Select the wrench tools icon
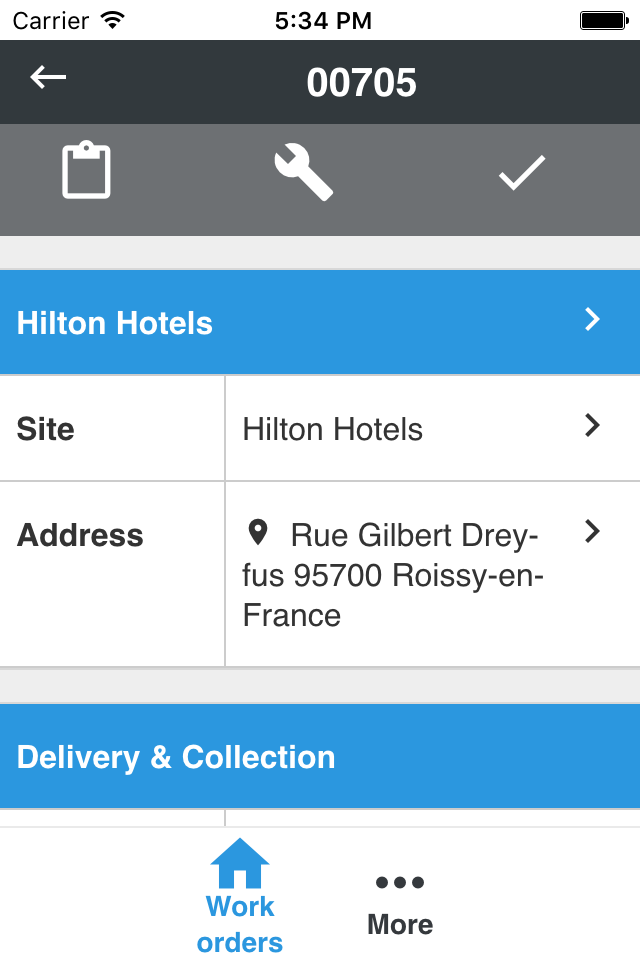This screenshot has height=960, width=640. [x=304, y=171]
